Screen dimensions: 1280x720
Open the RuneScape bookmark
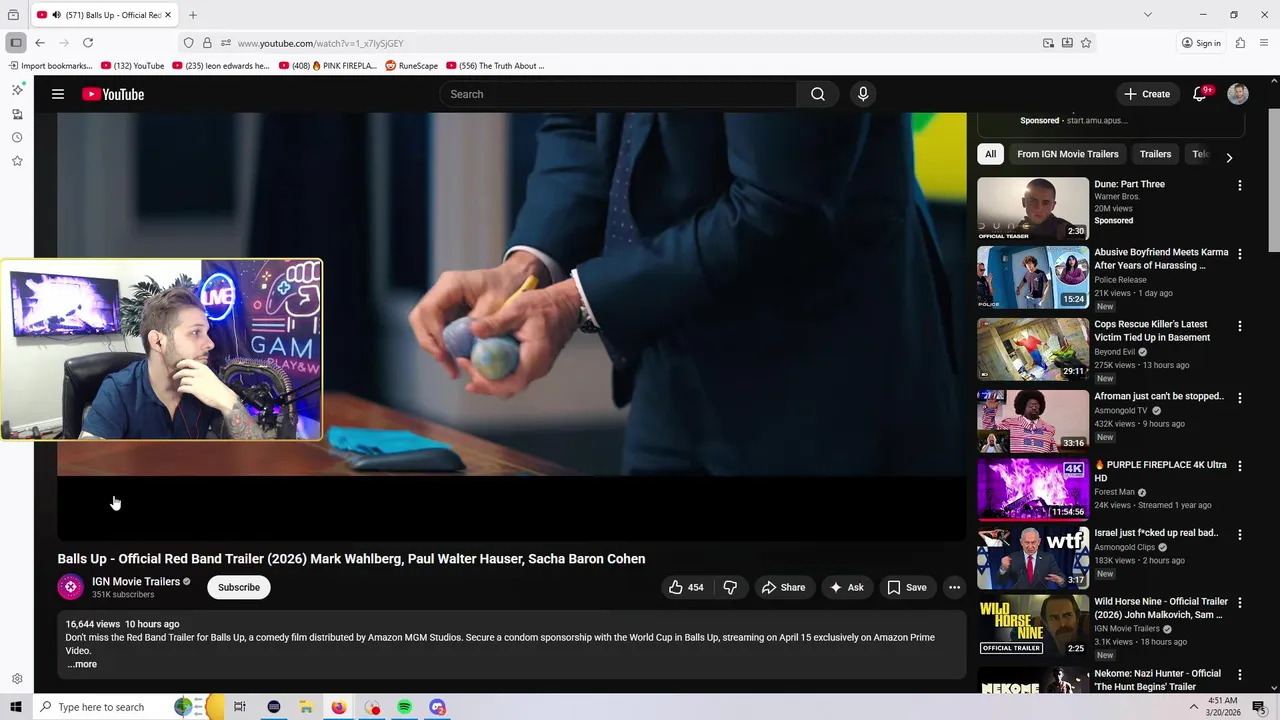coord(412,66)
